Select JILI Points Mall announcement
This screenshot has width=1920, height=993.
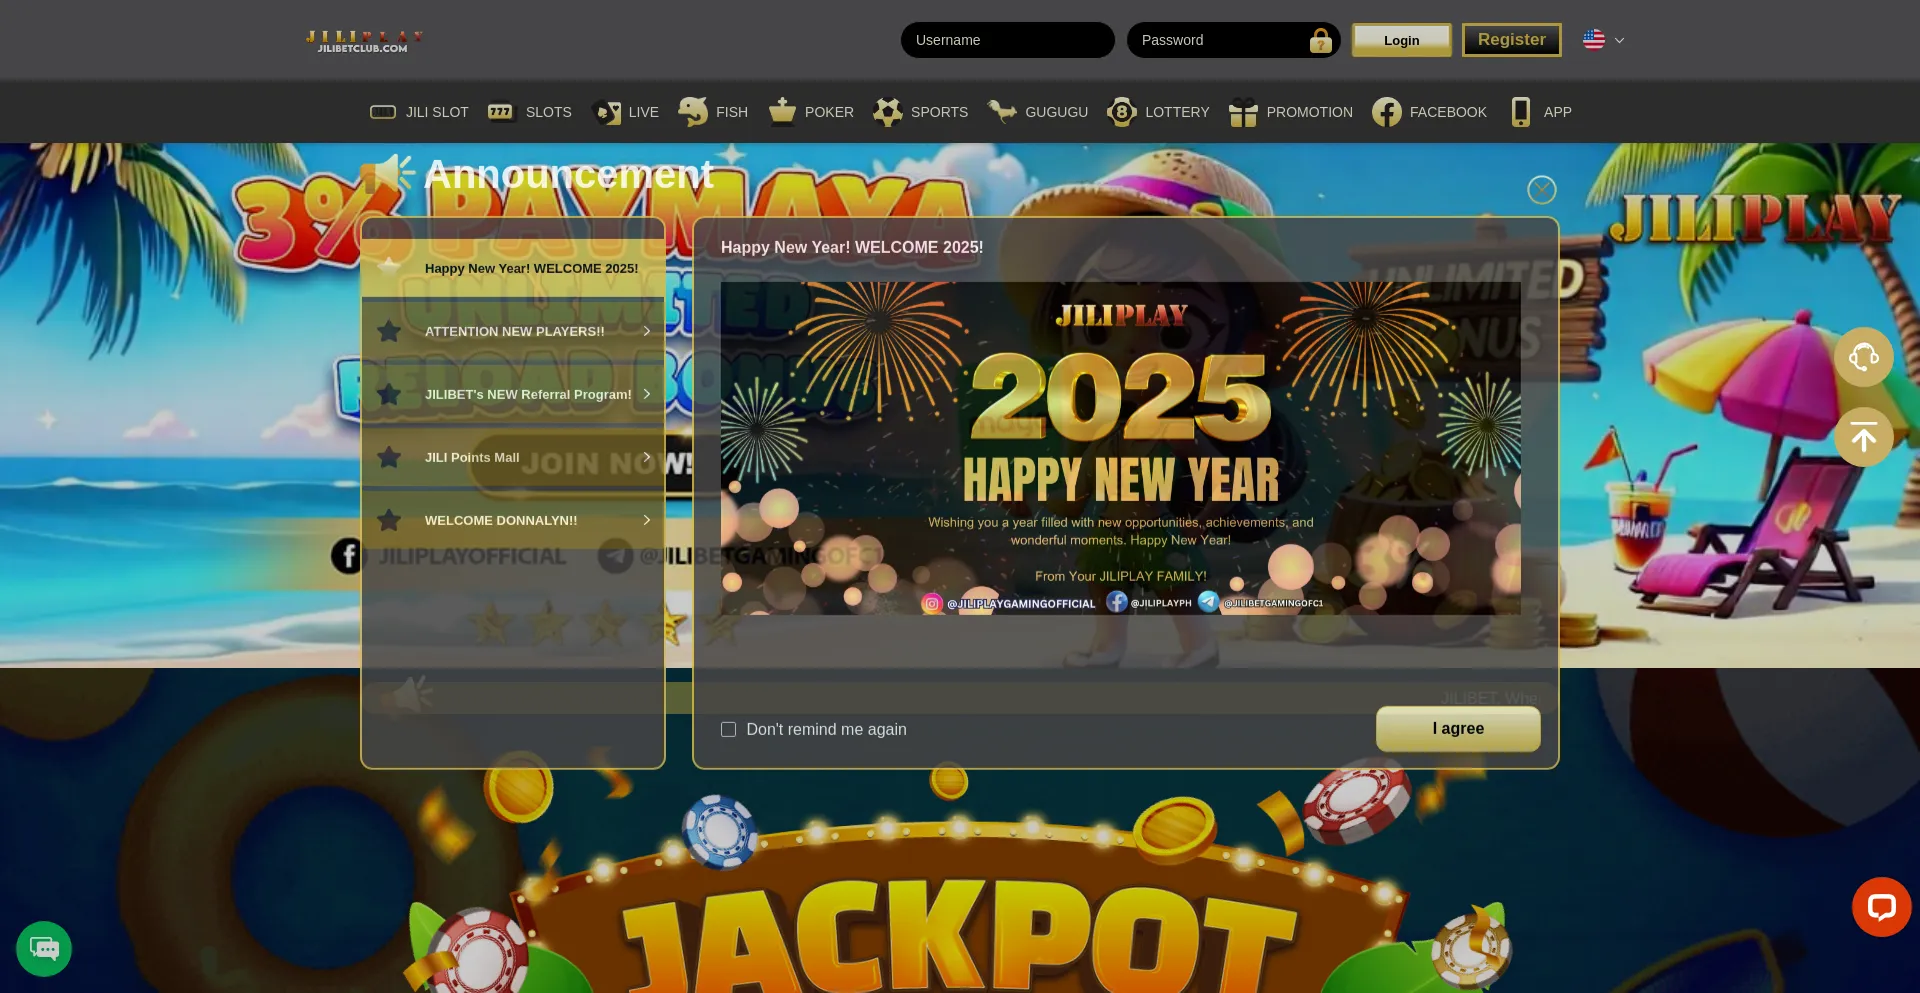click(513, 457)
